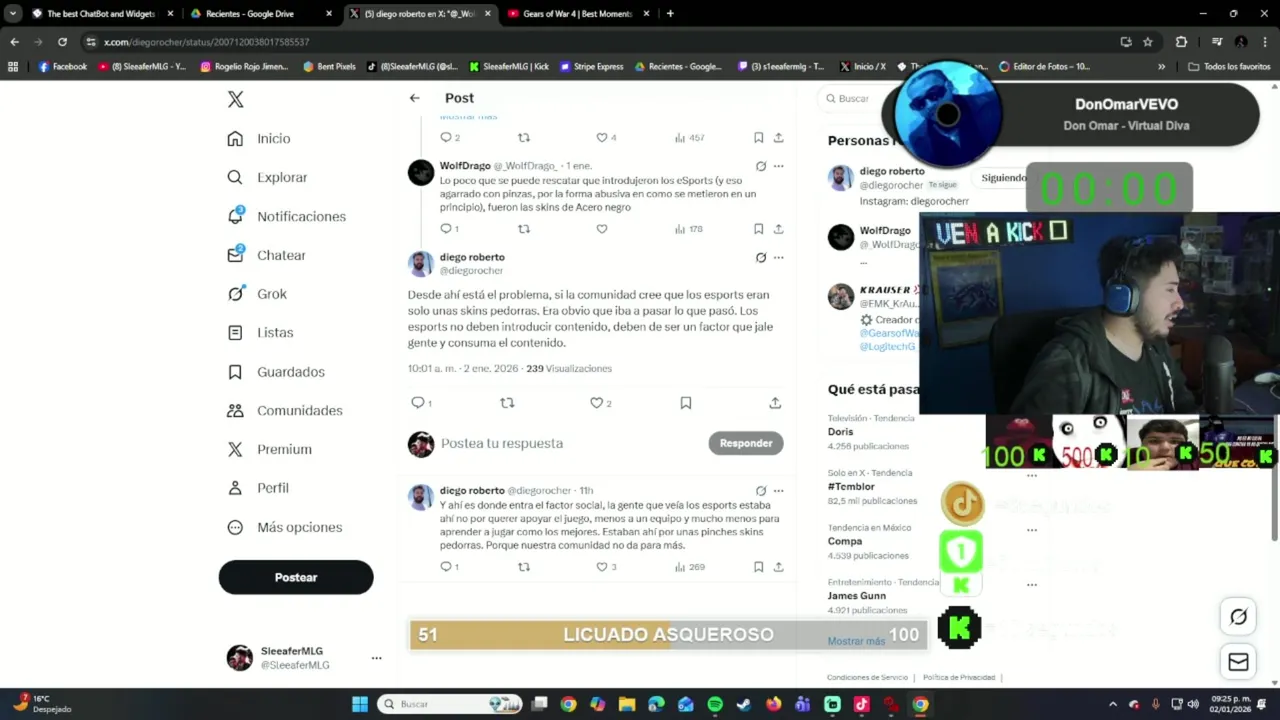Repost the main diego roberto post
Image resolution: width=1280 pixels, height=720 pixels.
pyautogui.click(x=507, y=403)
